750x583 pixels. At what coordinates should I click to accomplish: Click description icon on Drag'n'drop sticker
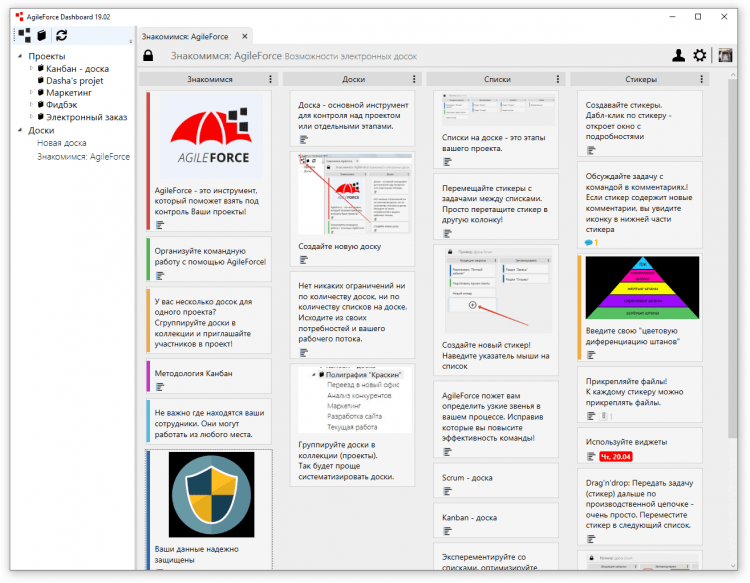[x=591, y=539]
